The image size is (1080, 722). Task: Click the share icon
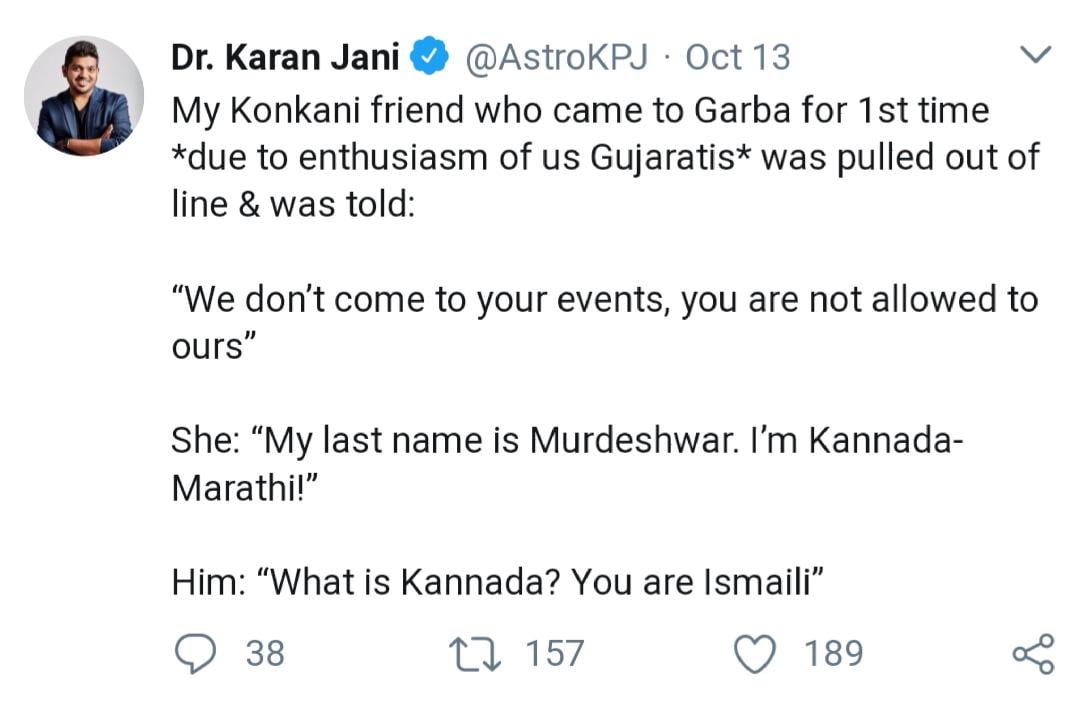(x=1032, y=653)
